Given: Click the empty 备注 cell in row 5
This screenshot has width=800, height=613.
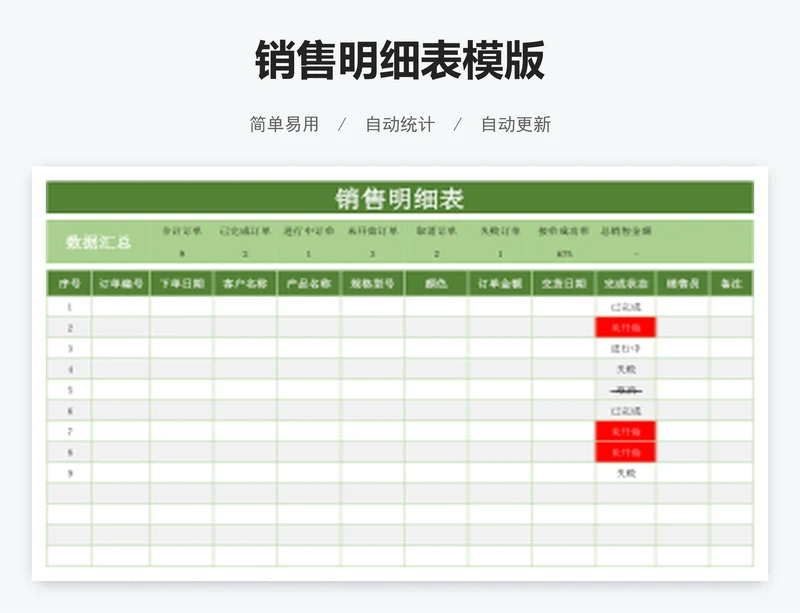Looking at the screenshot, I should [x=731, y=390].
